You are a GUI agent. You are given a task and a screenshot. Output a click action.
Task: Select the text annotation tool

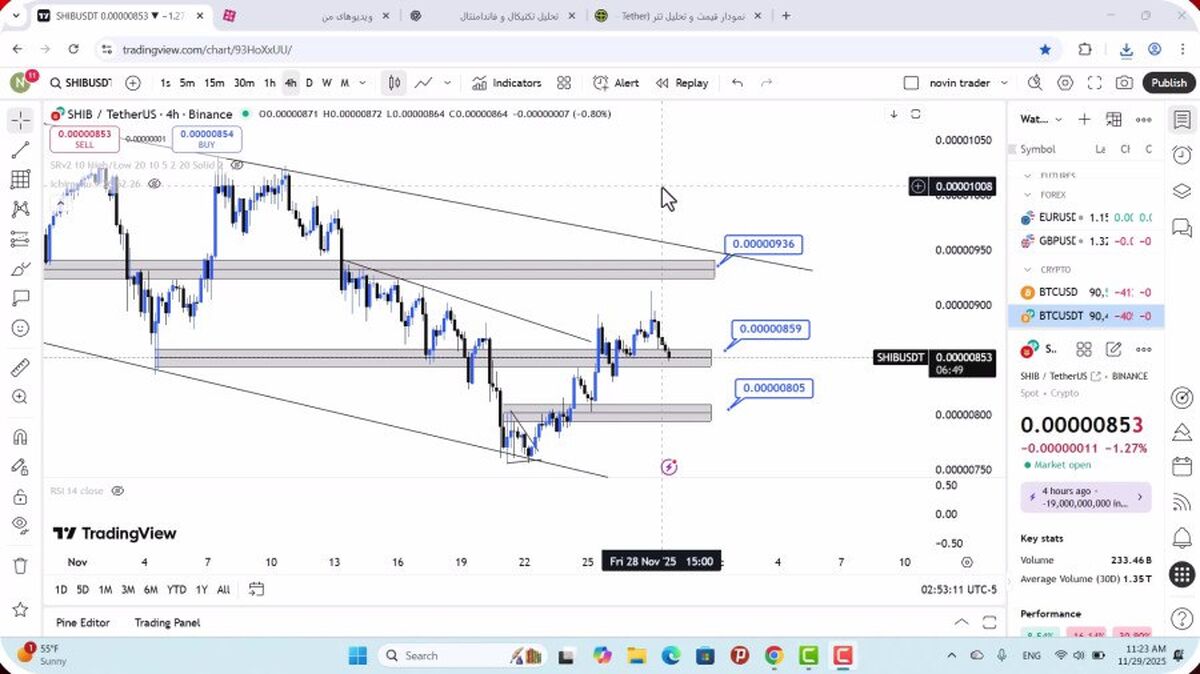pyautogui.click(x=20, y=298)
